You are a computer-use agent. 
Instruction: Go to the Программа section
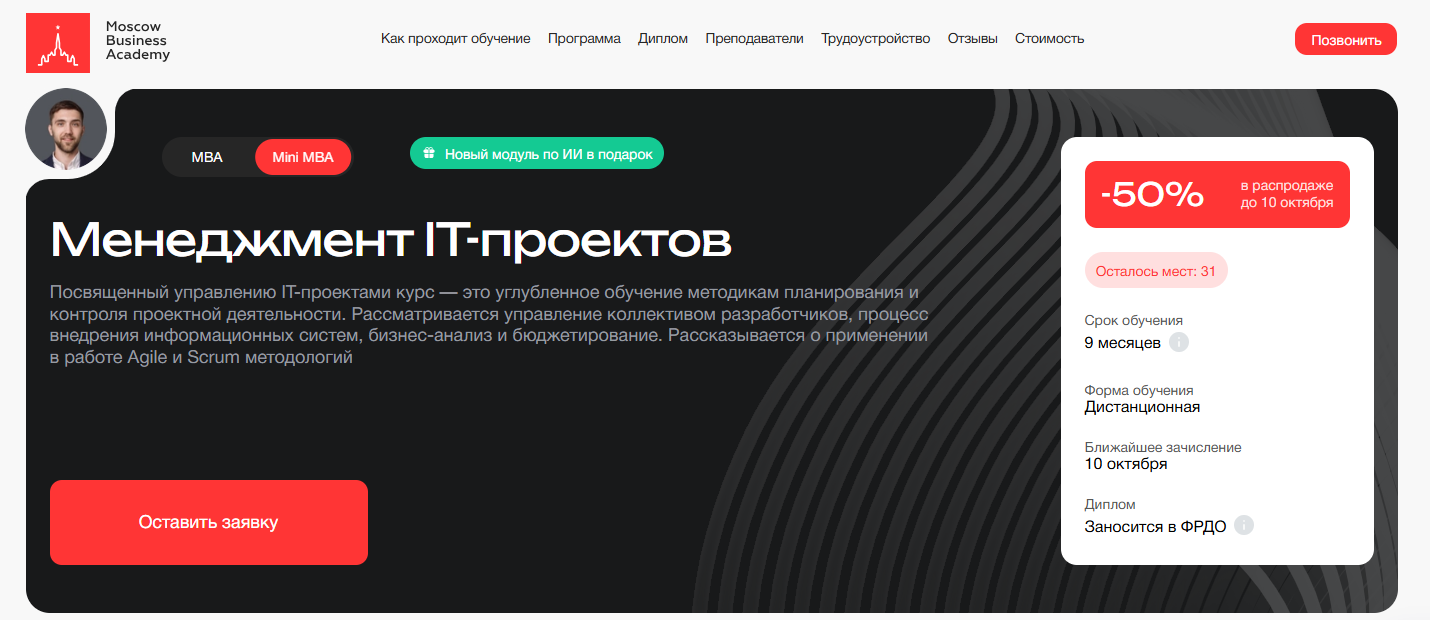pyautogui.click(x=584, y=39)
